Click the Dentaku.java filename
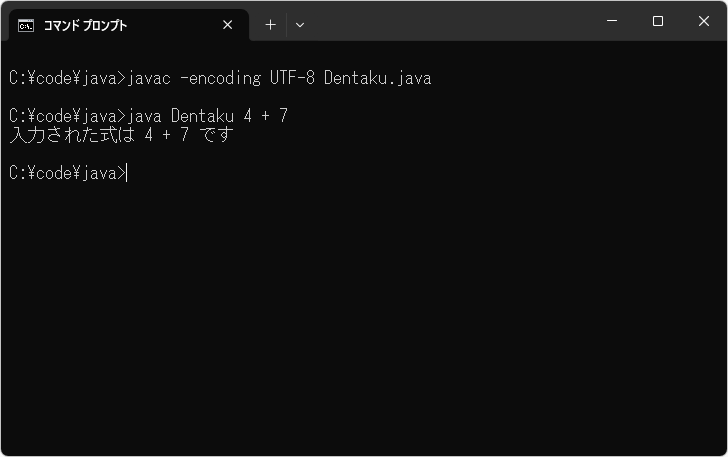The height and width of the screenshot is (457, 728). [x=377, y=78]
